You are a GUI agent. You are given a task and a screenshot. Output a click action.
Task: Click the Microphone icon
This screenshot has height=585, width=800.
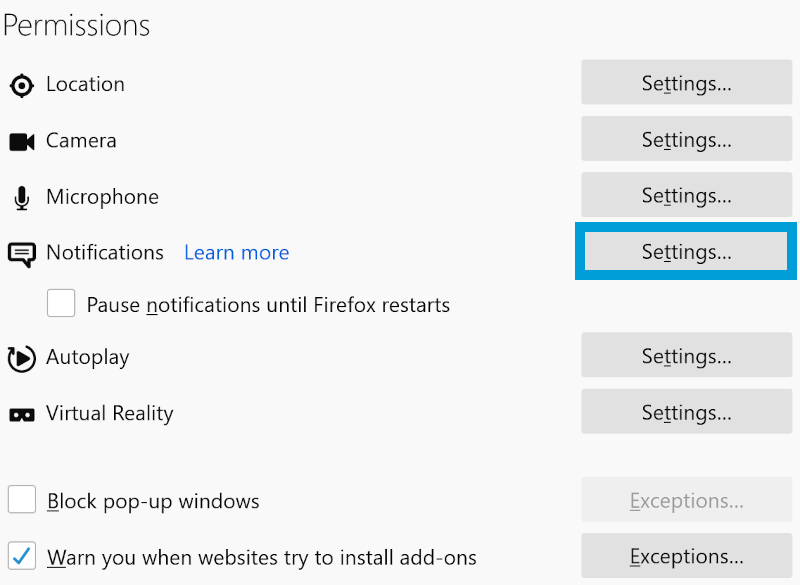click(21, 198)
